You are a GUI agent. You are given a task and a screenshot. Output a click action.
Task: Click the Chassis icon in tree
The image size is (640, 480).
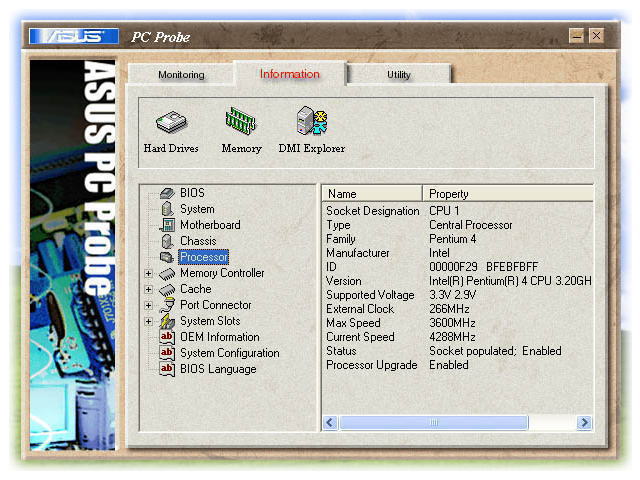tap(167, 241)
